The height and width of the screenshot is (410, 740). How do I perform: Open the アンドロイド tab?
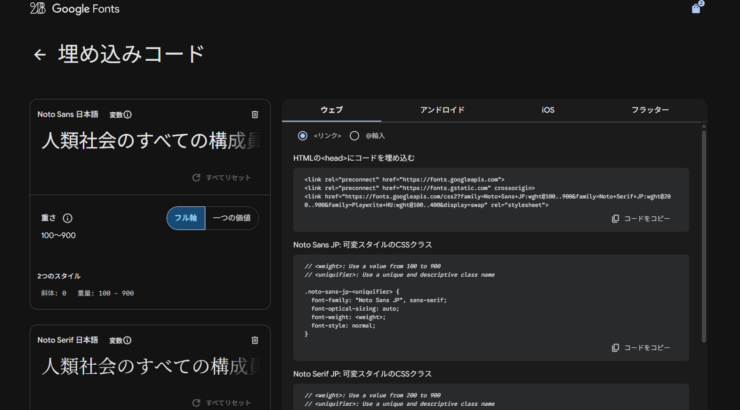pos(442,110)
